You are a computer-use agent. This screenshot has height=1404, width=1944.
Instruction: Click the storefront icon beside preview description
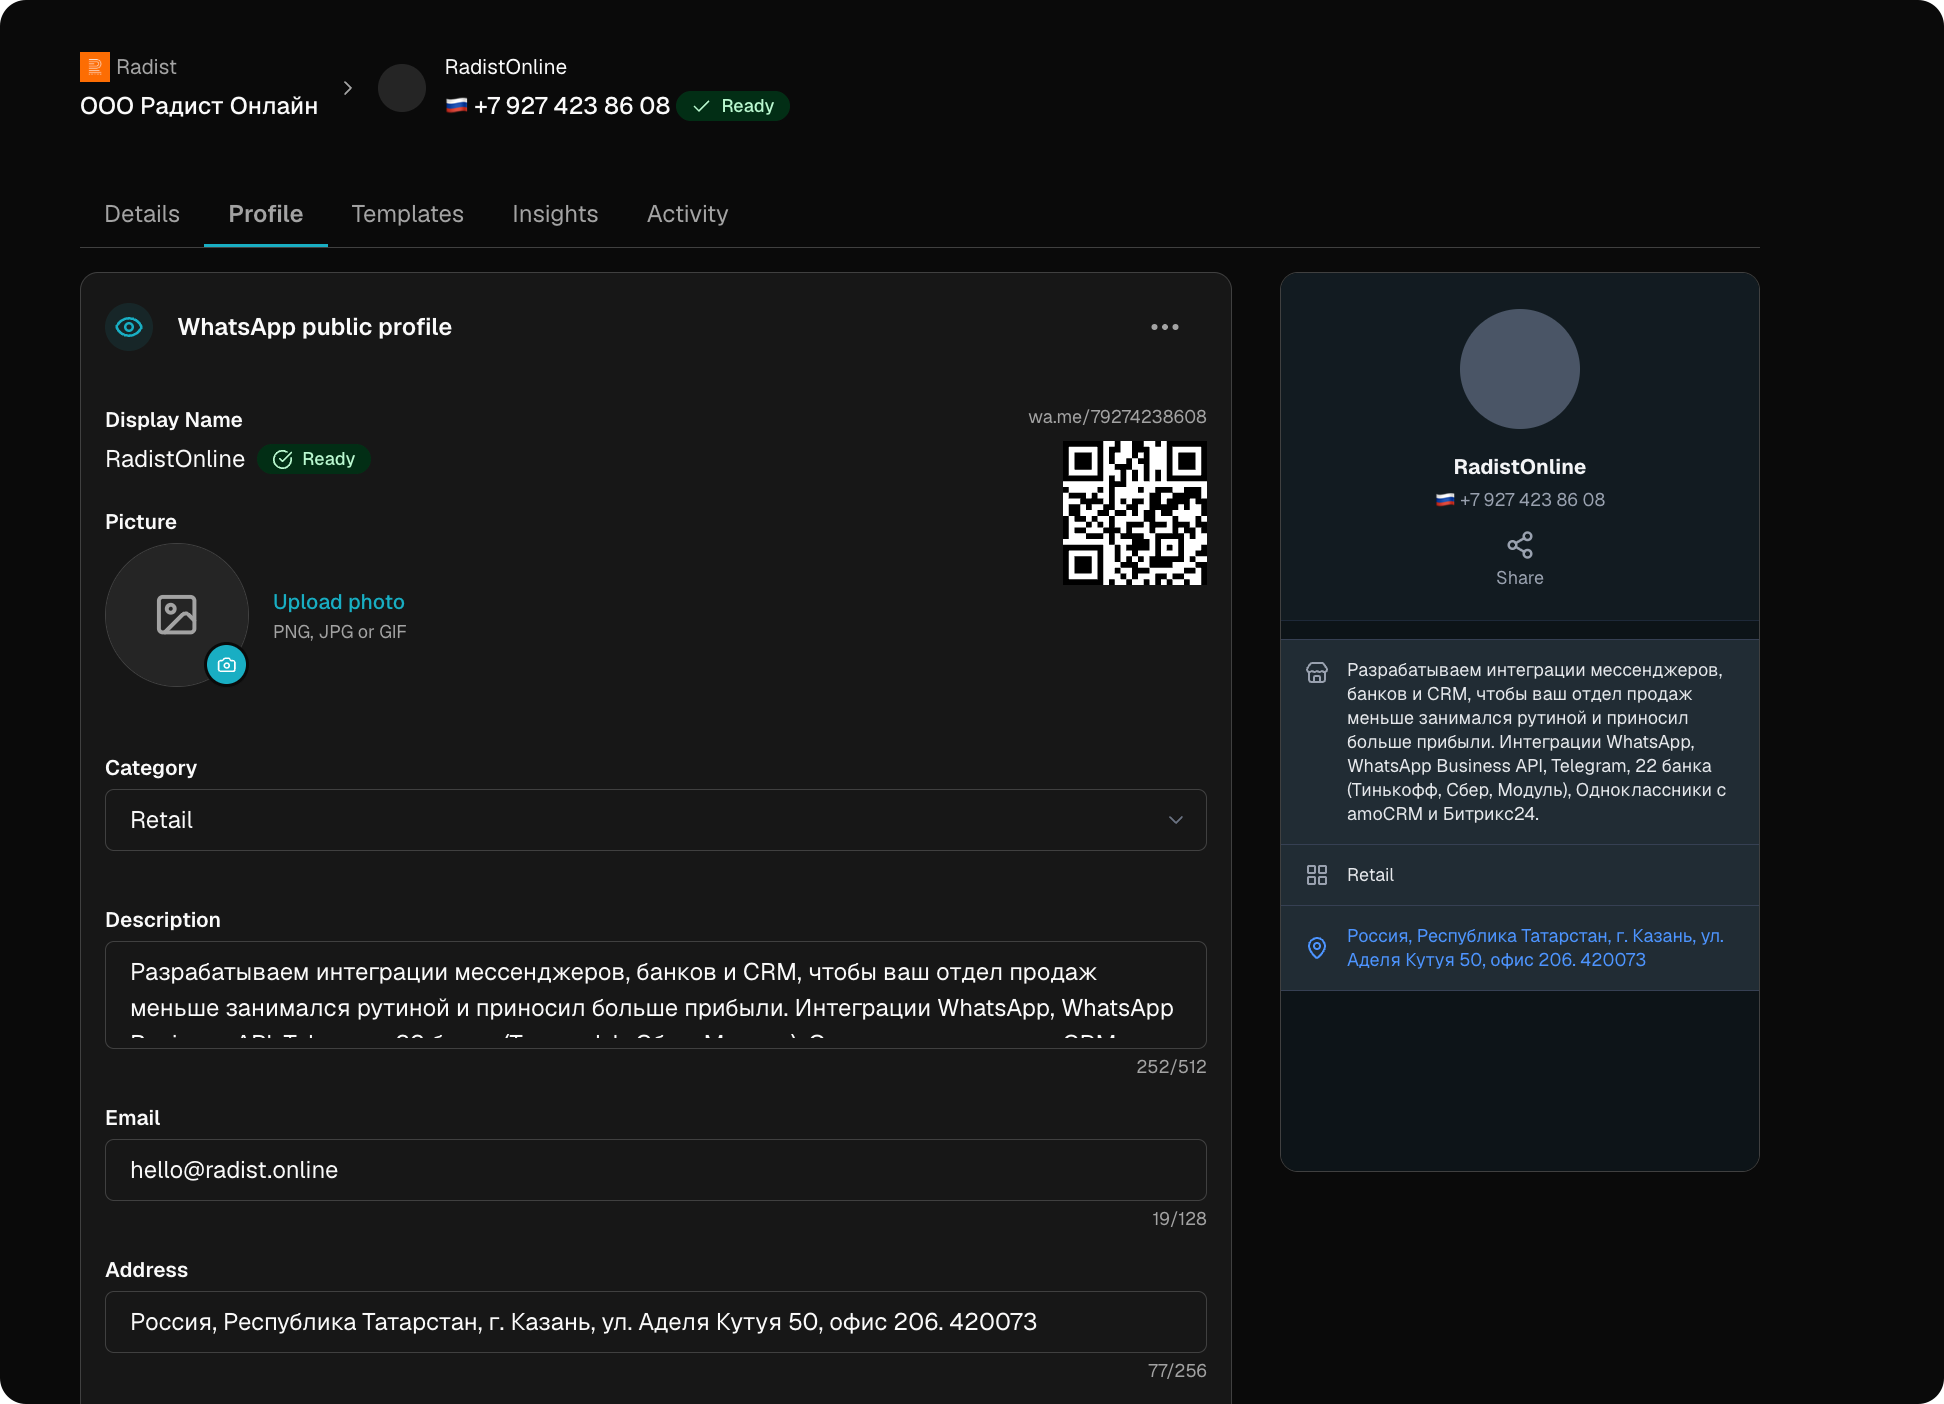point(1317,672)
